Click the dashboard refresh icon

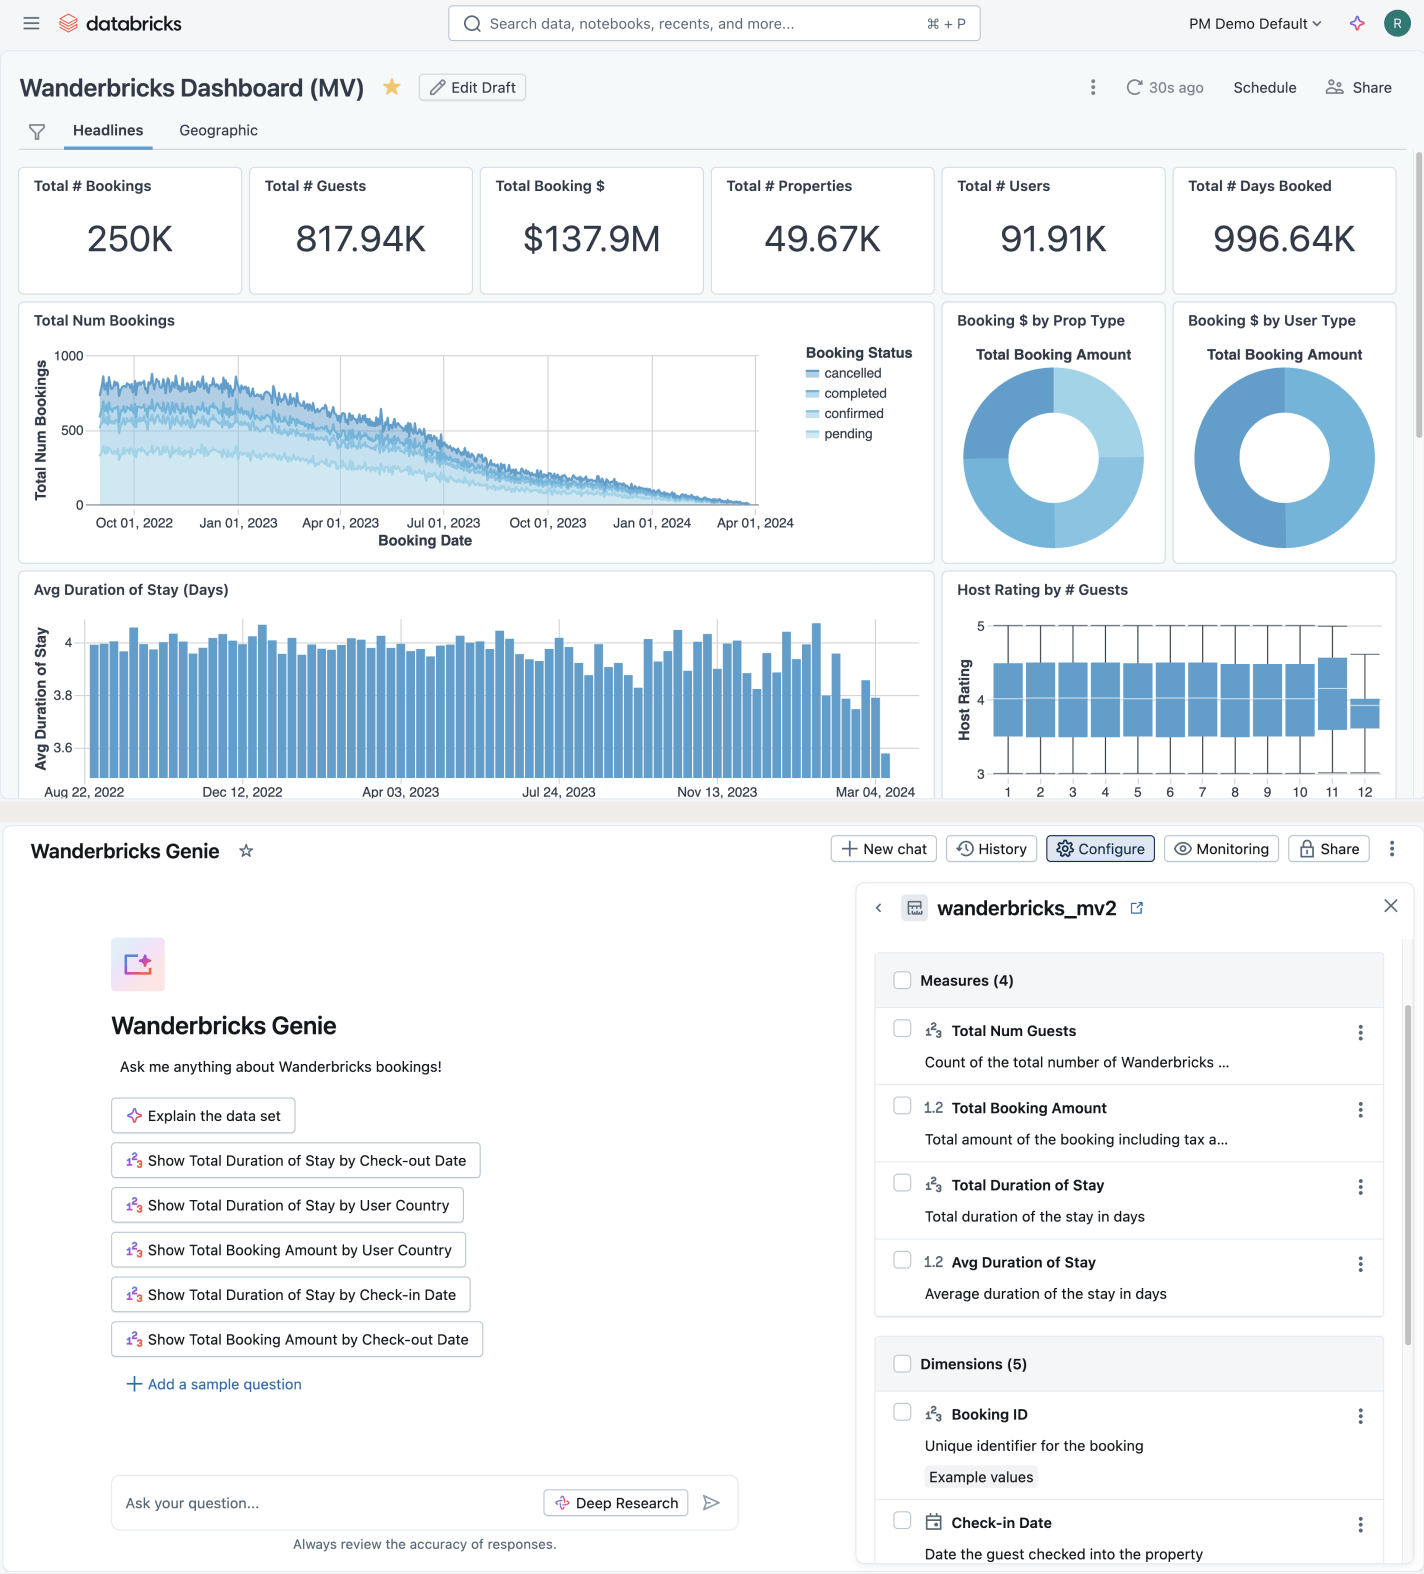(x=1134, y=87)
